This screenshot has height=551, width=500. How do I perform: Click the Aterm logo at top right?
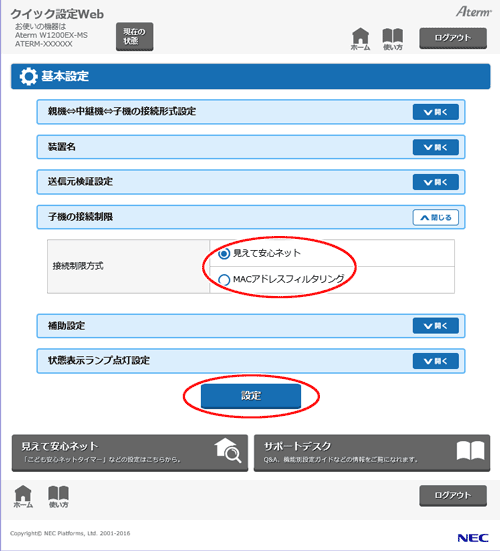474,12
